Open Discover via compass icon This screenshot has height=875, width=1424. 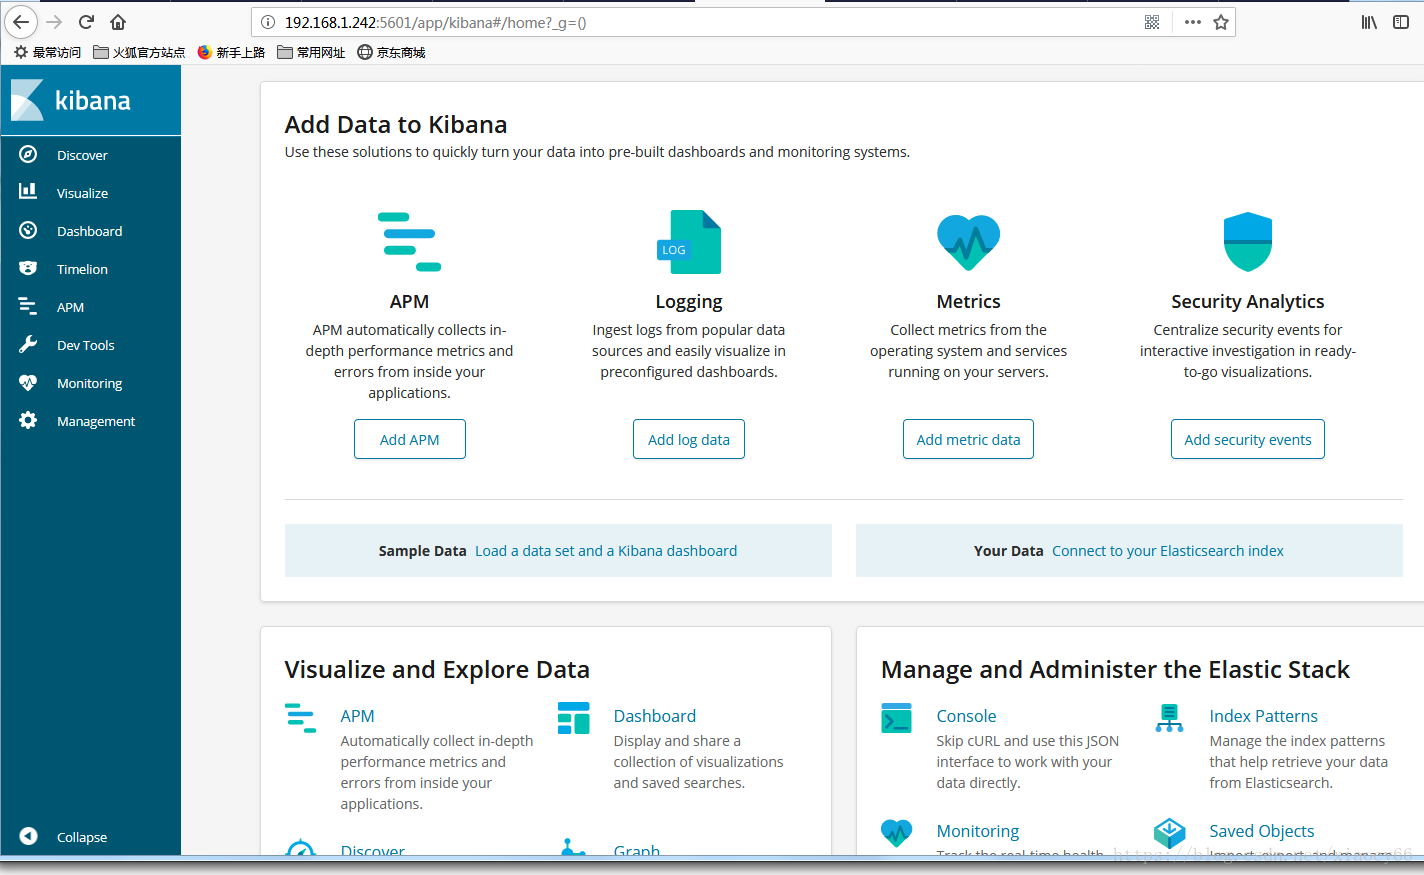click(28, 154)
